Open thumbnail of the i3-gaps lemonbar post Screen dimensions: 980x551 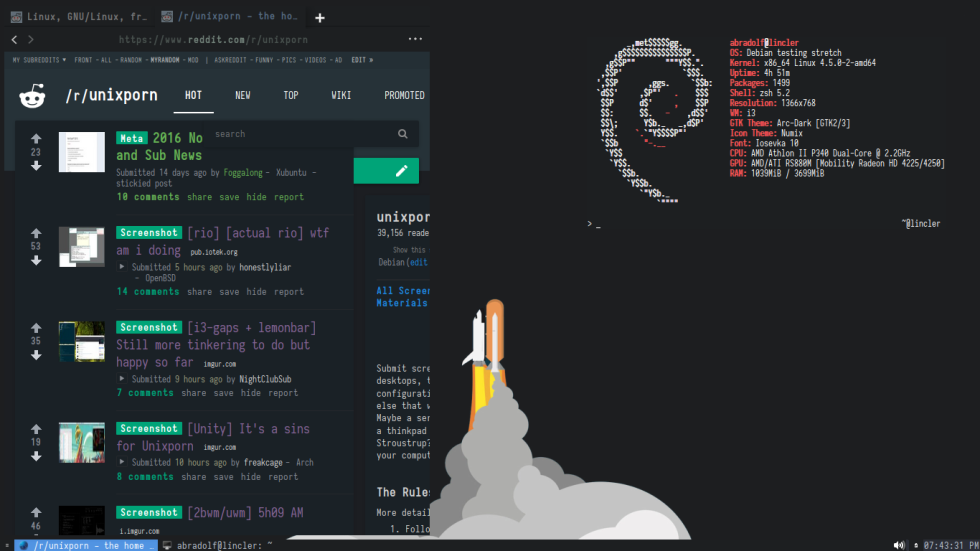[82, 342]
